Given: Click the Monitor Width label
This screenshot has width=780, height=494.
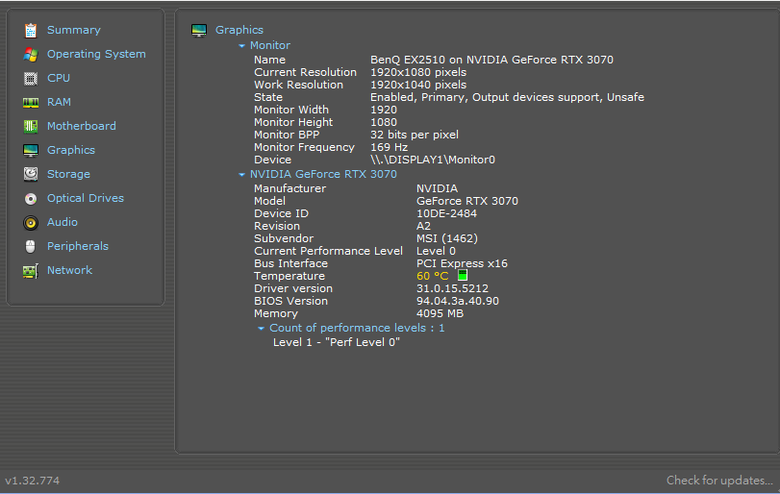Looking at the screenshot, I should [291, 109].
